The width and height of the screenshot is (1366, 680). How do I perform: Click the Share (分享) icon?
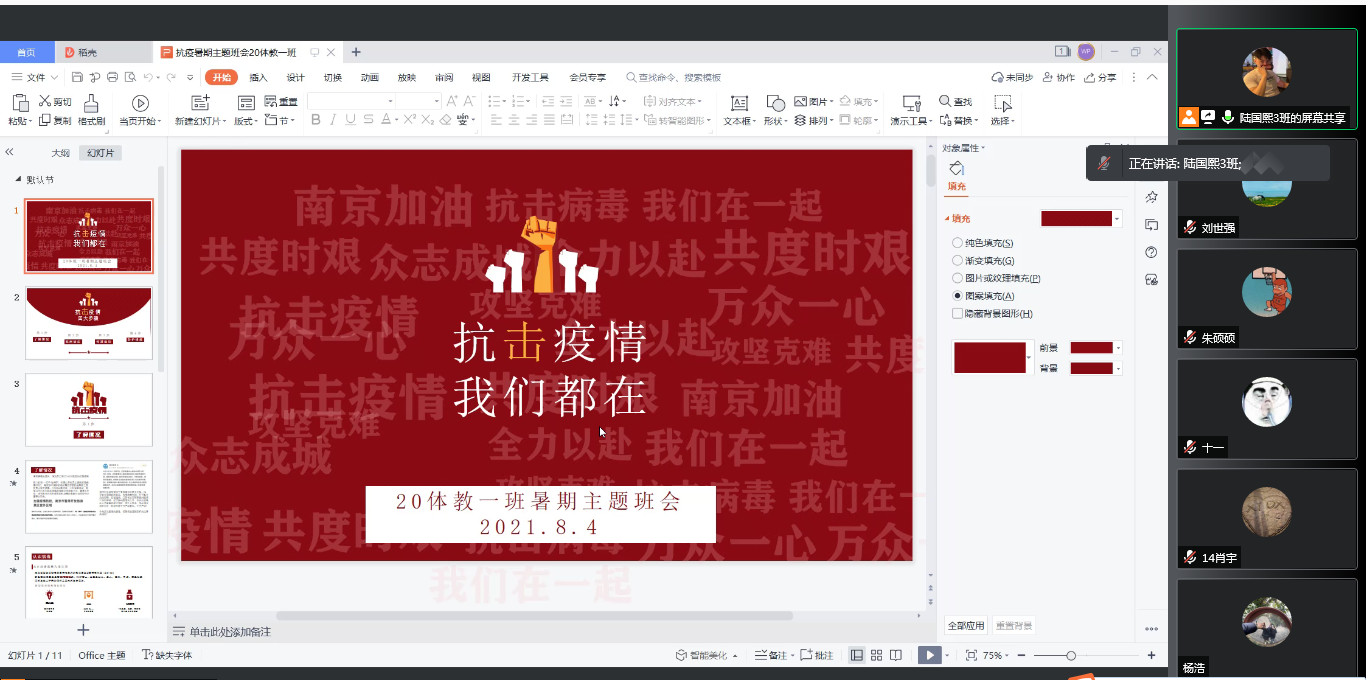(1100, 77)
